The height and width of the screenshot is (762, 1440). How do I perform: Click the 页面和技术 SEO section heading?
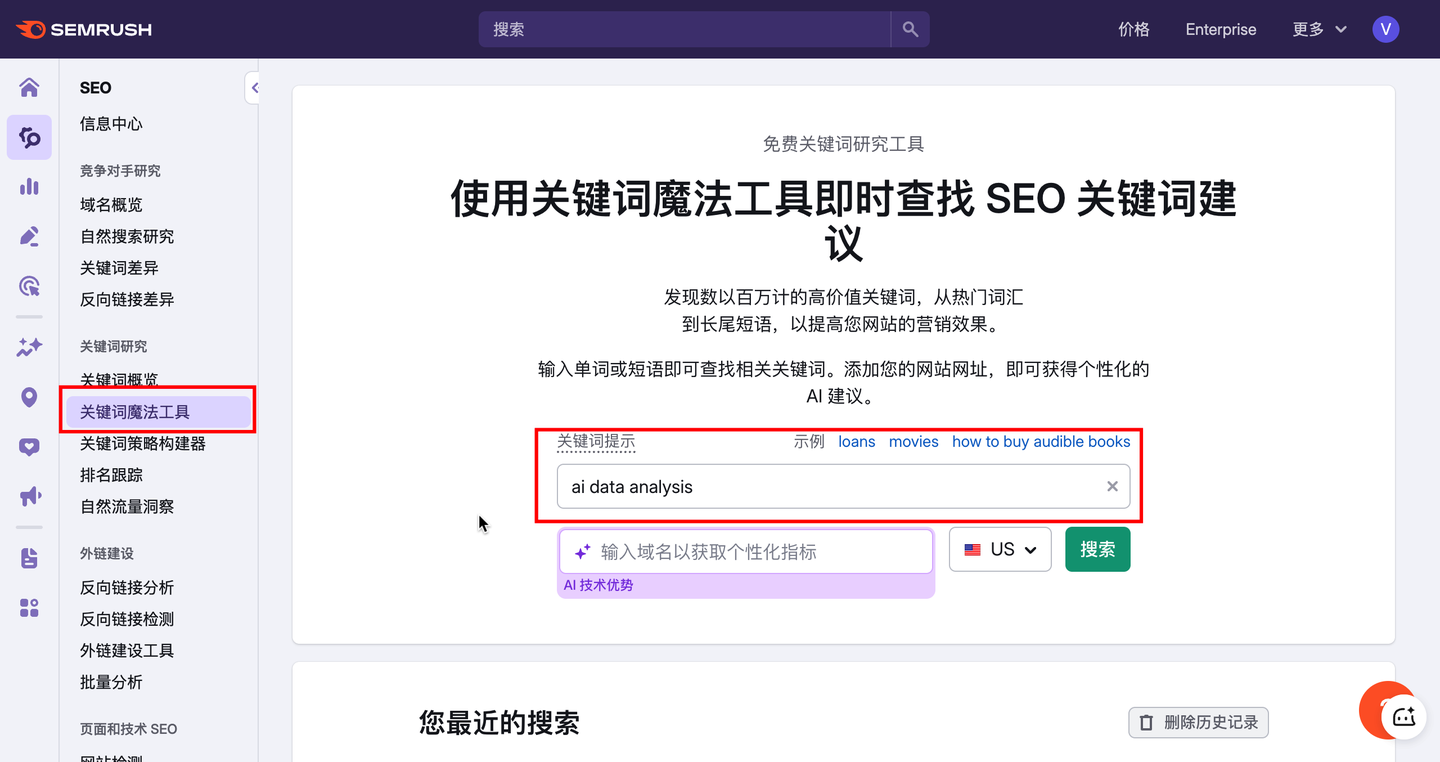pos(128,729)
